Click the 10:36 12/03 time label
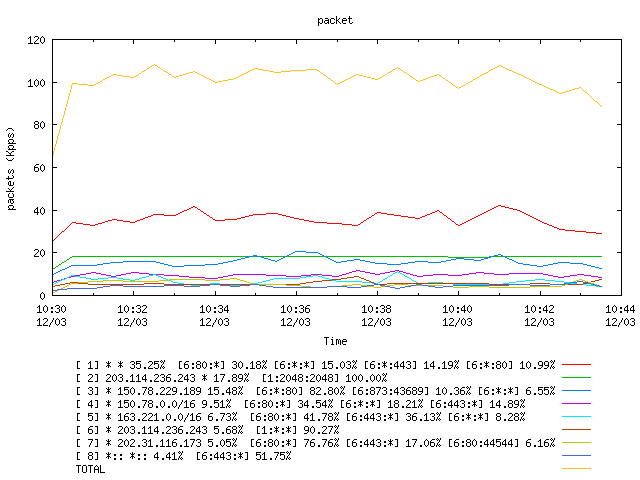Image resolution: width=640 pixels, height=480 pixels. [295, 316]
